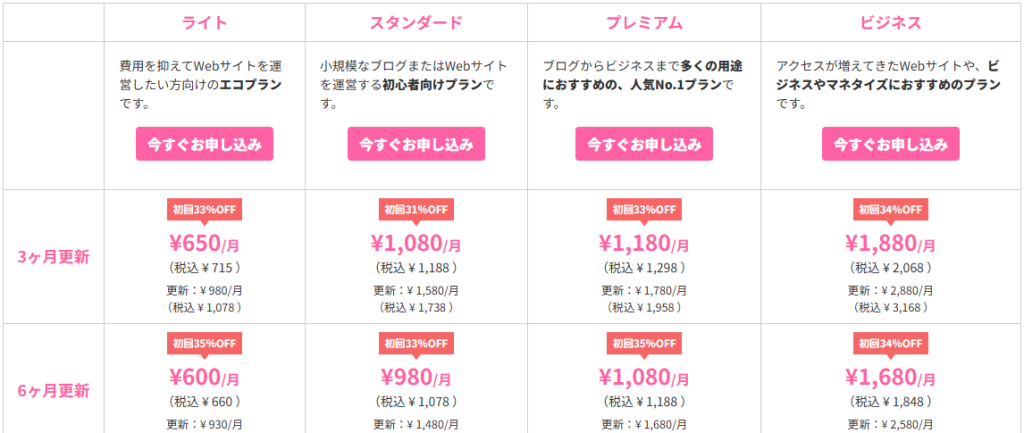Click 今すぐお申し込み button under プレミアム plan
Viewport: 1024px width, 433px height.
644,144
